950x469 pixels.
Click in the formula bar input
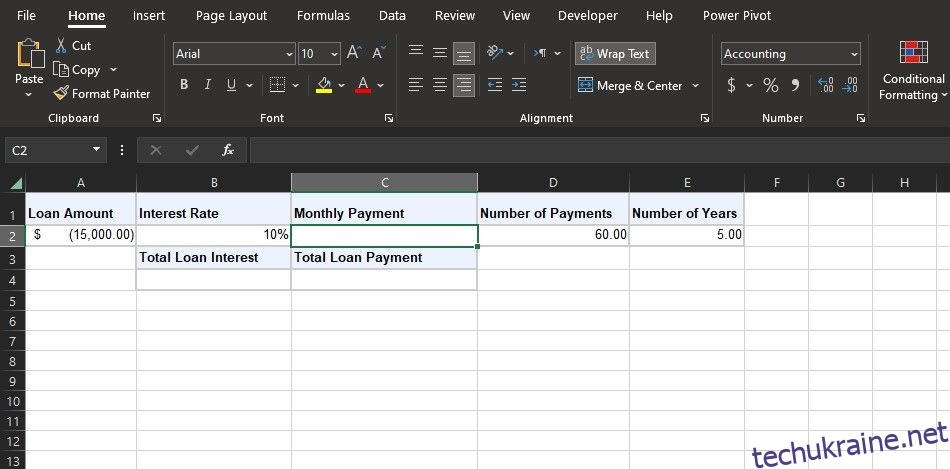coord(599,150)
